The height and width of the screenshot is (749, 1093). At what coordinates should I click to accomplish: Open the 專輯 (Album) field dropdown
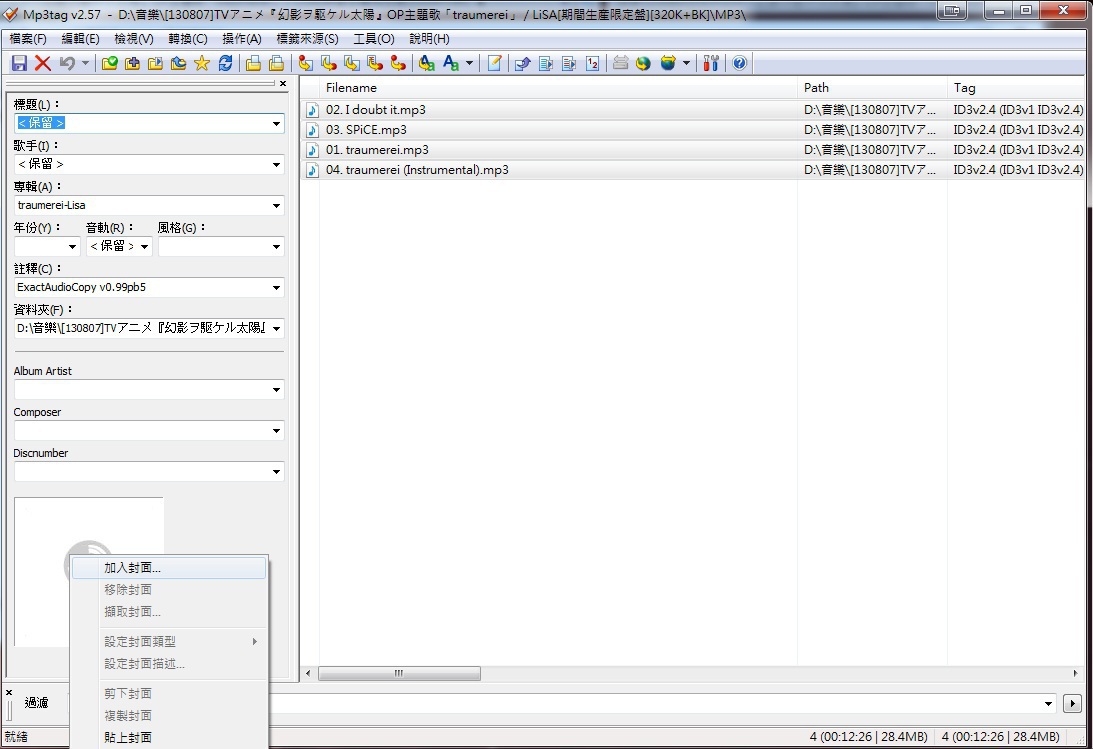tap(277, 206)
